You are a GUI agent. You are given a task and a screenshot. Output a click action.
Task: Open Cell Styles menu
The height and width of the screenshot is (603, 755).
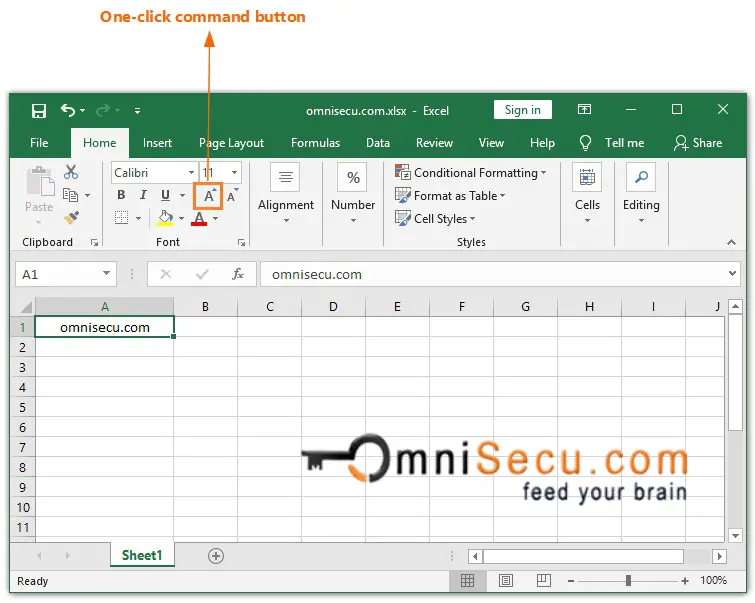pyautogui.click(x=435, y=219)
